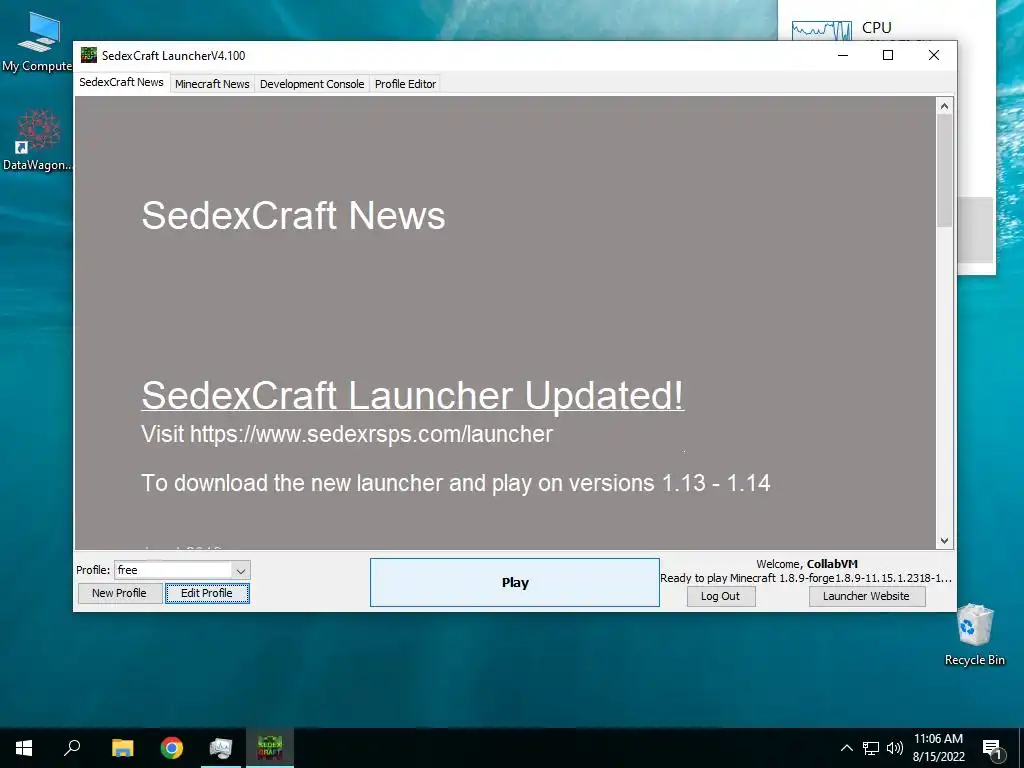This screenshot has height=768, width=1024.
Task: Click the news pane scrollbar thumb
Action: [944, 171]
